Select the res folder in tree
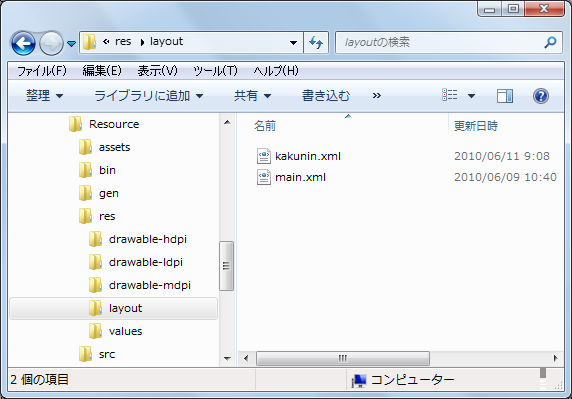 point(107,216)
